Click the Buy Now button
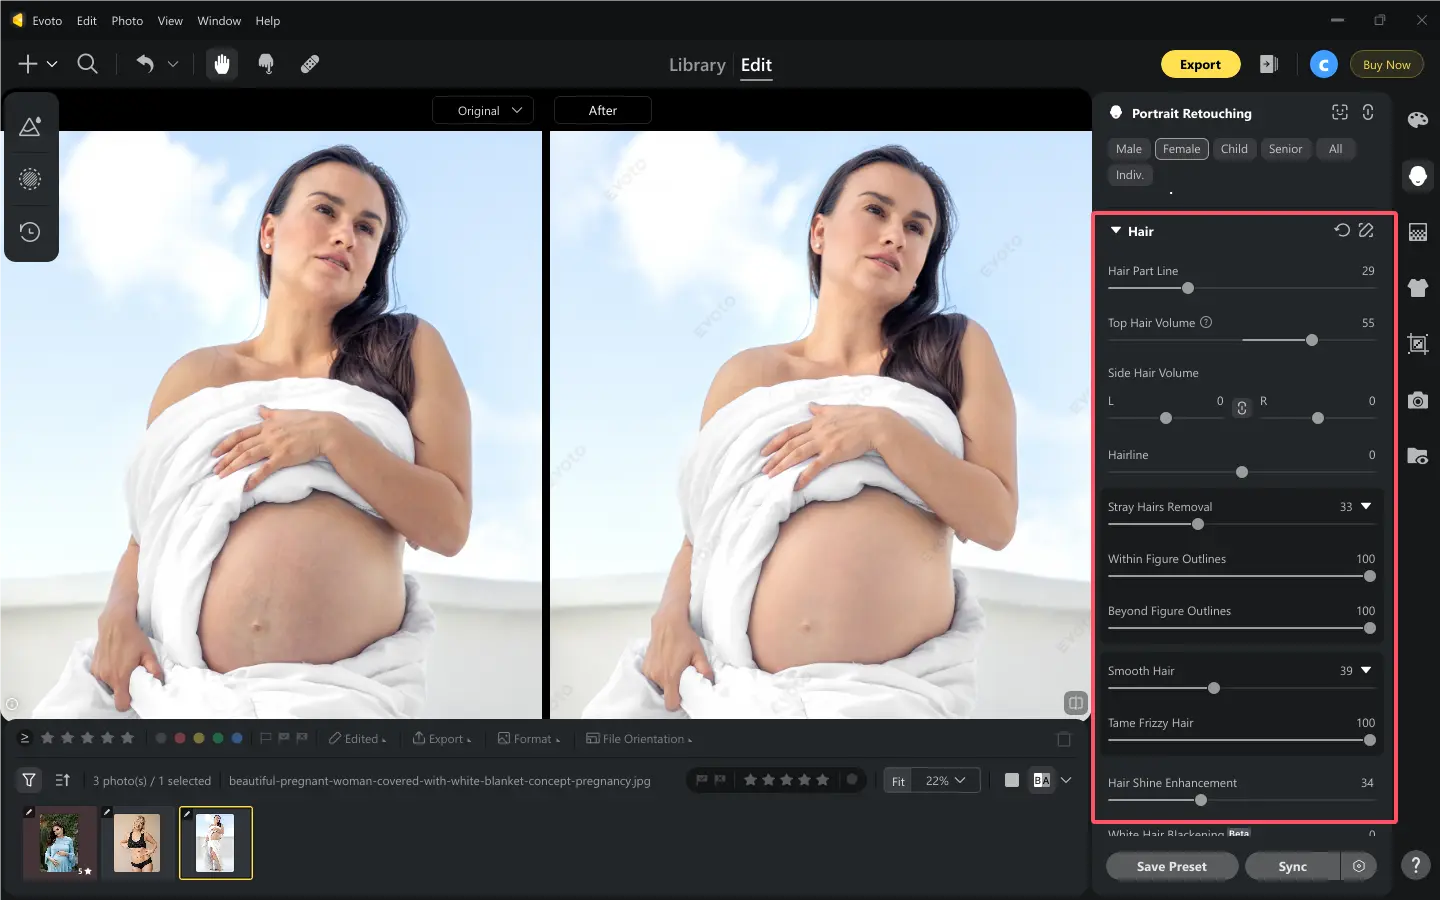 pos(1387,64)
